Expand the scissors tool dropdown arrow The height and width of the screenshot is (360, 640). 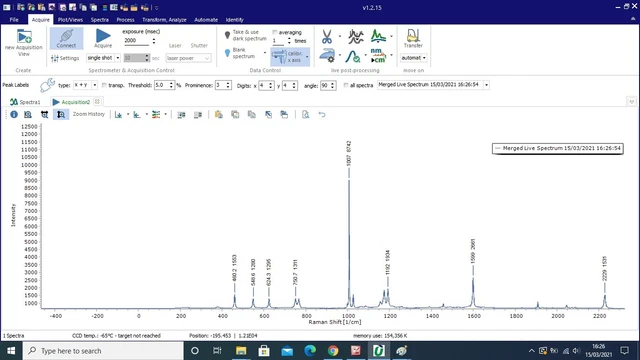coord(340,36)
